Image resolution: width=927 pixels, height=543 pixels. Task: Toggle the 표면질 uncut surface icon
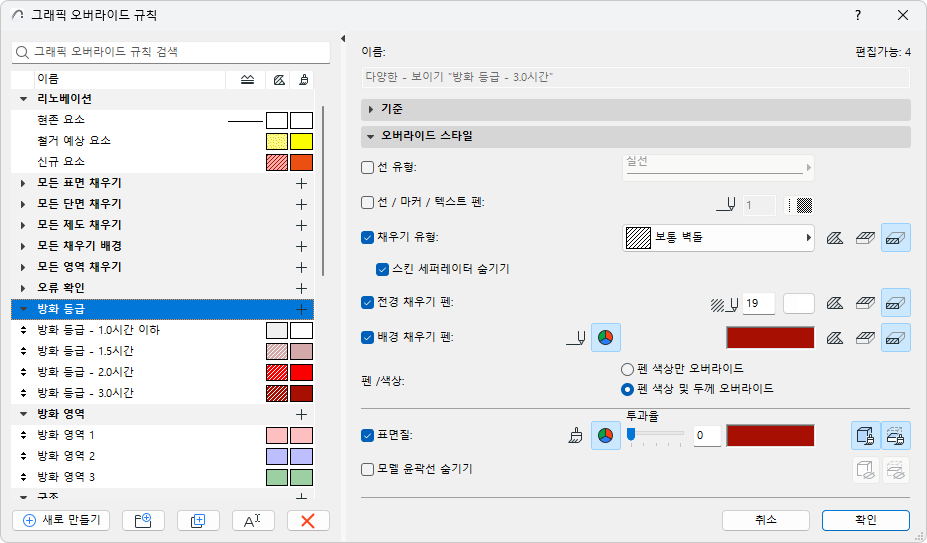(x=866, y=436)
